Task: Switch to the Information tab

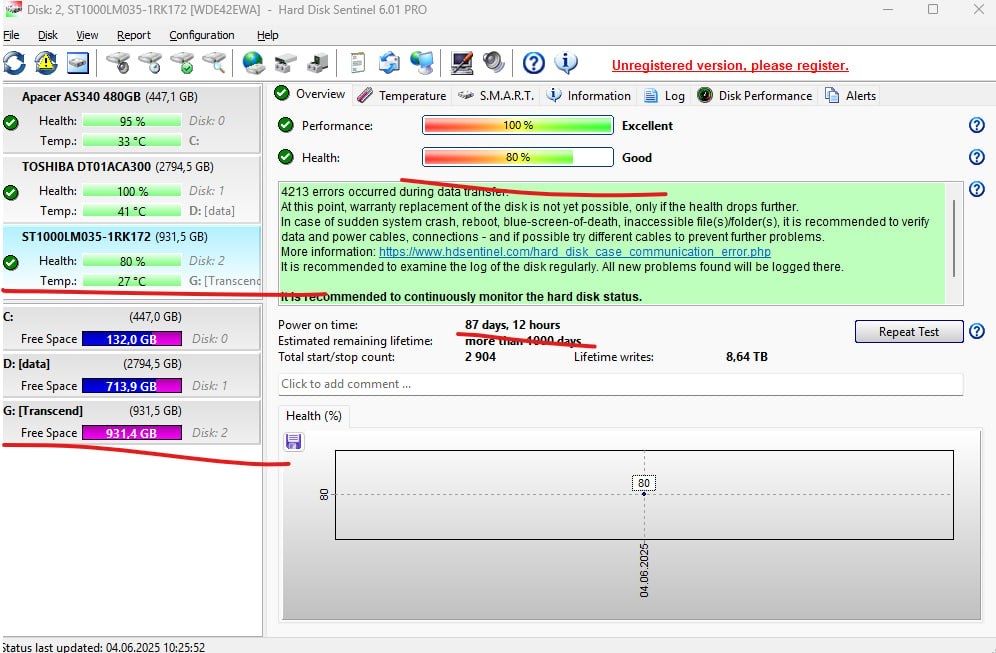Action: click(589, 95)
